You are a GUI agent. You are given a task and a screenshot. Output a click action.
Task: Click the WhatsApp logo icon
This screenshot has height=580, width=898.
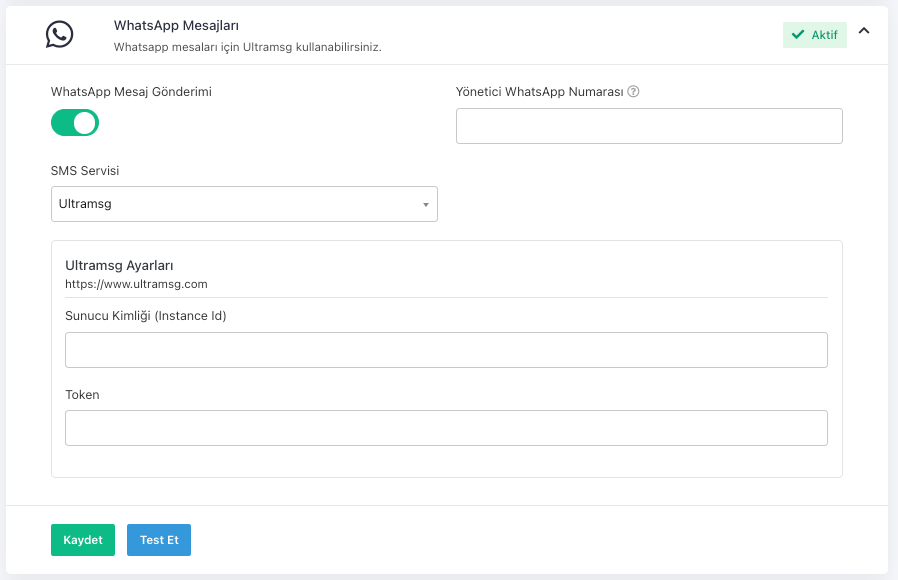coord(60,35)
